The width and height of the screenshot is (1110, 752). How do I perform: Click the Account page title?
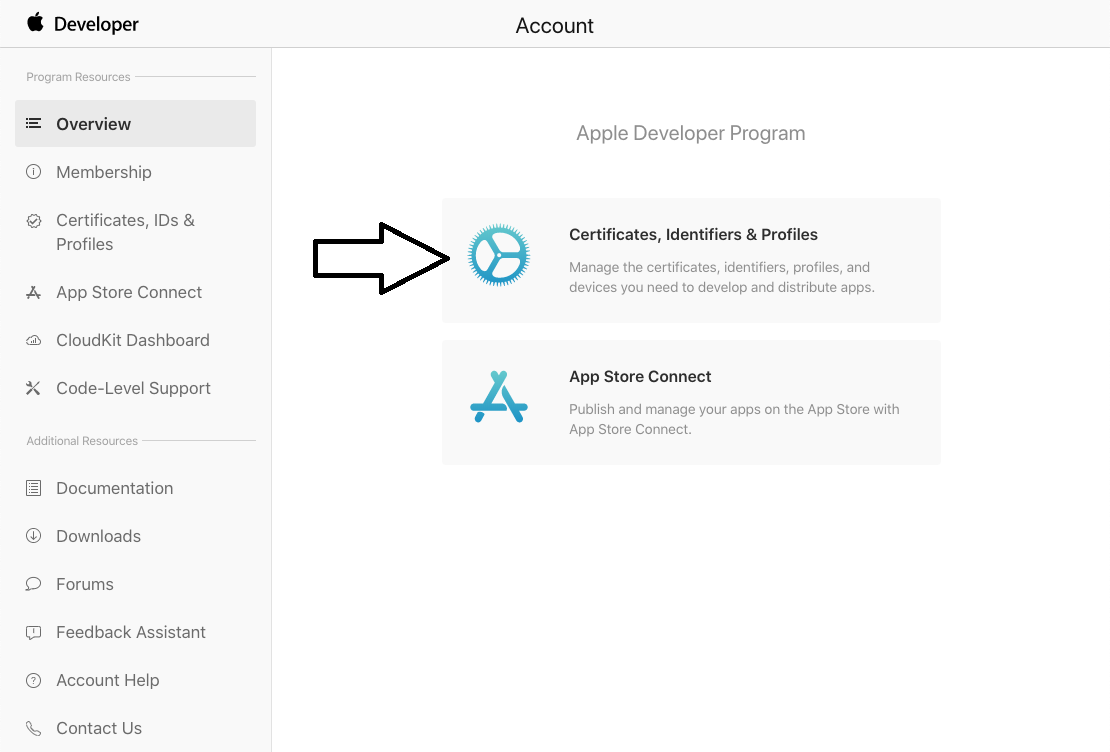[554, 26]
